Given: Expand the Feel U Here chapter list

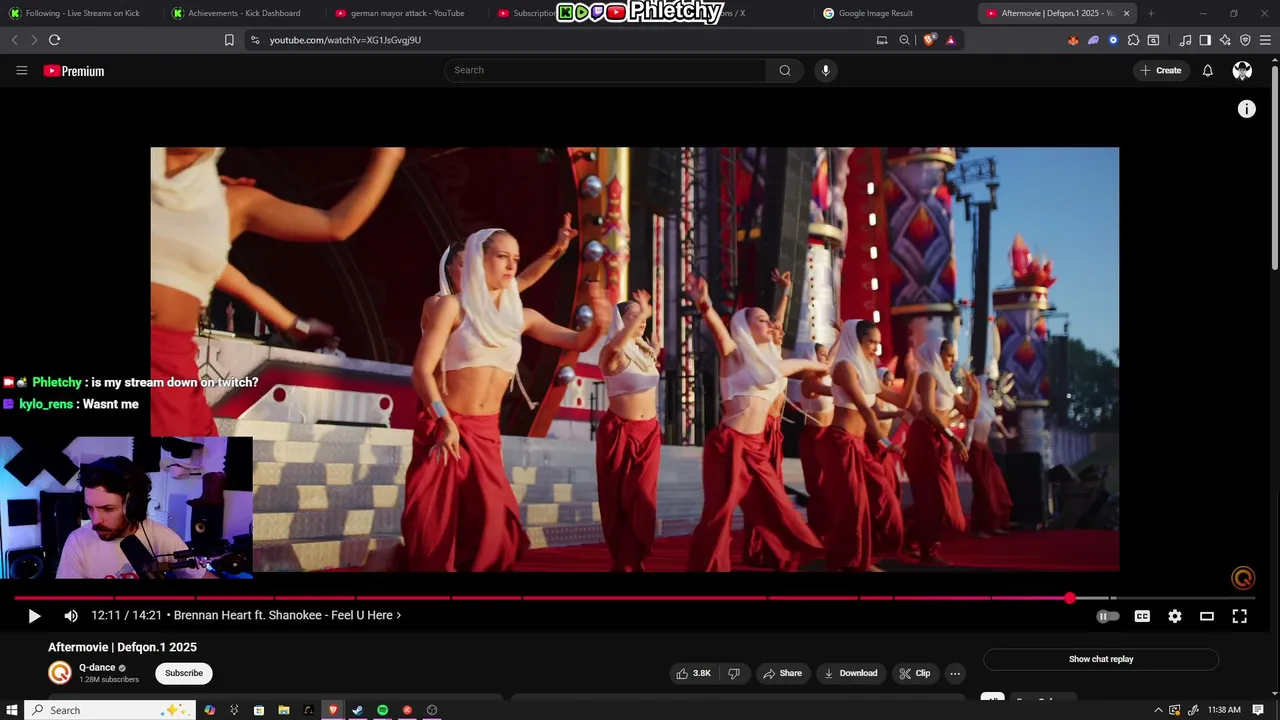Looking at the screenshot, I should (288, 615).
